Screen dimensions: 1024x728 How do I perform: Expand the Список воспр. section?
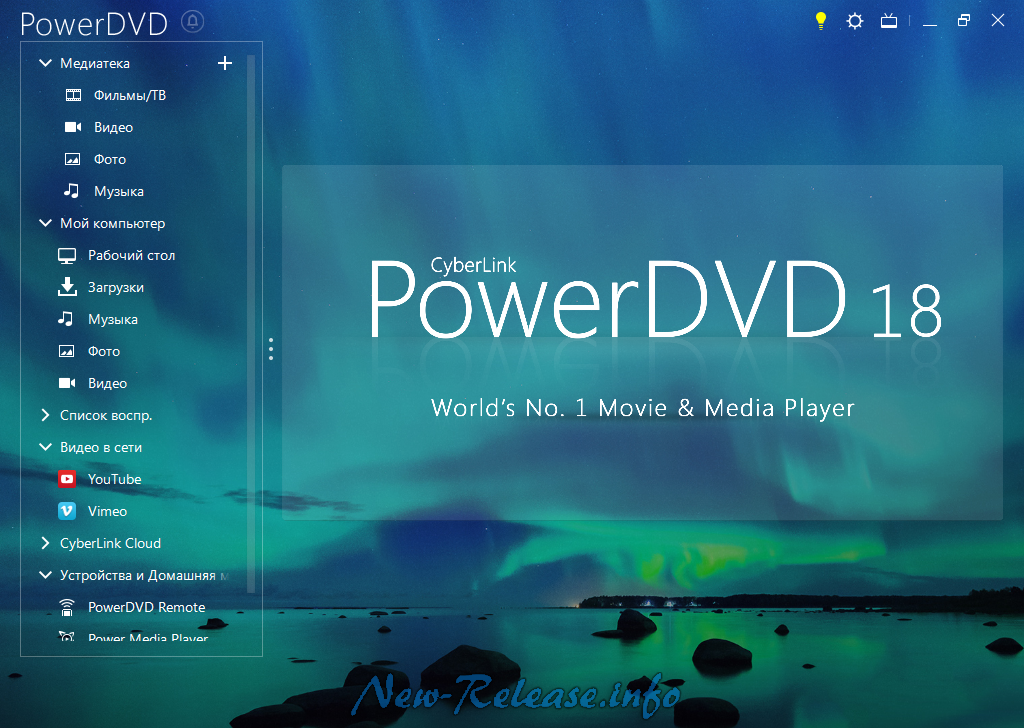tap(45, 415)
